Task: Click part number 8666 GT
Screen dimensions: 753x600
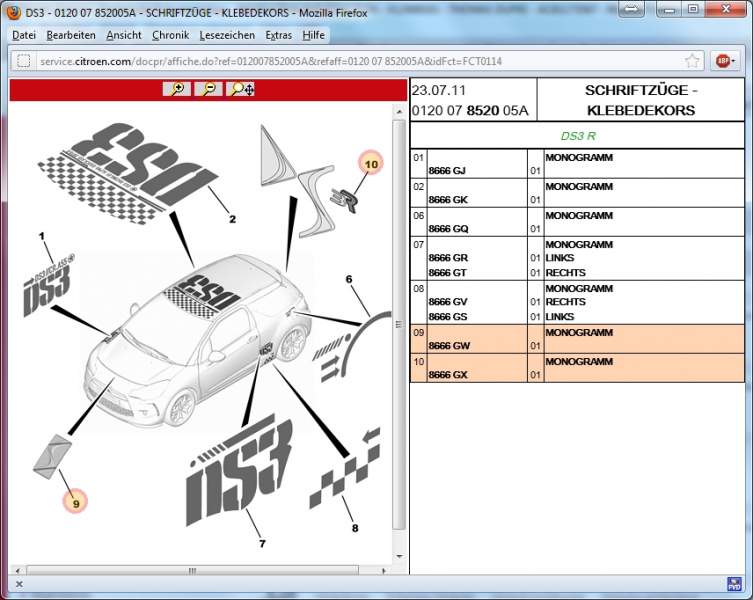Action: [448, 272]
